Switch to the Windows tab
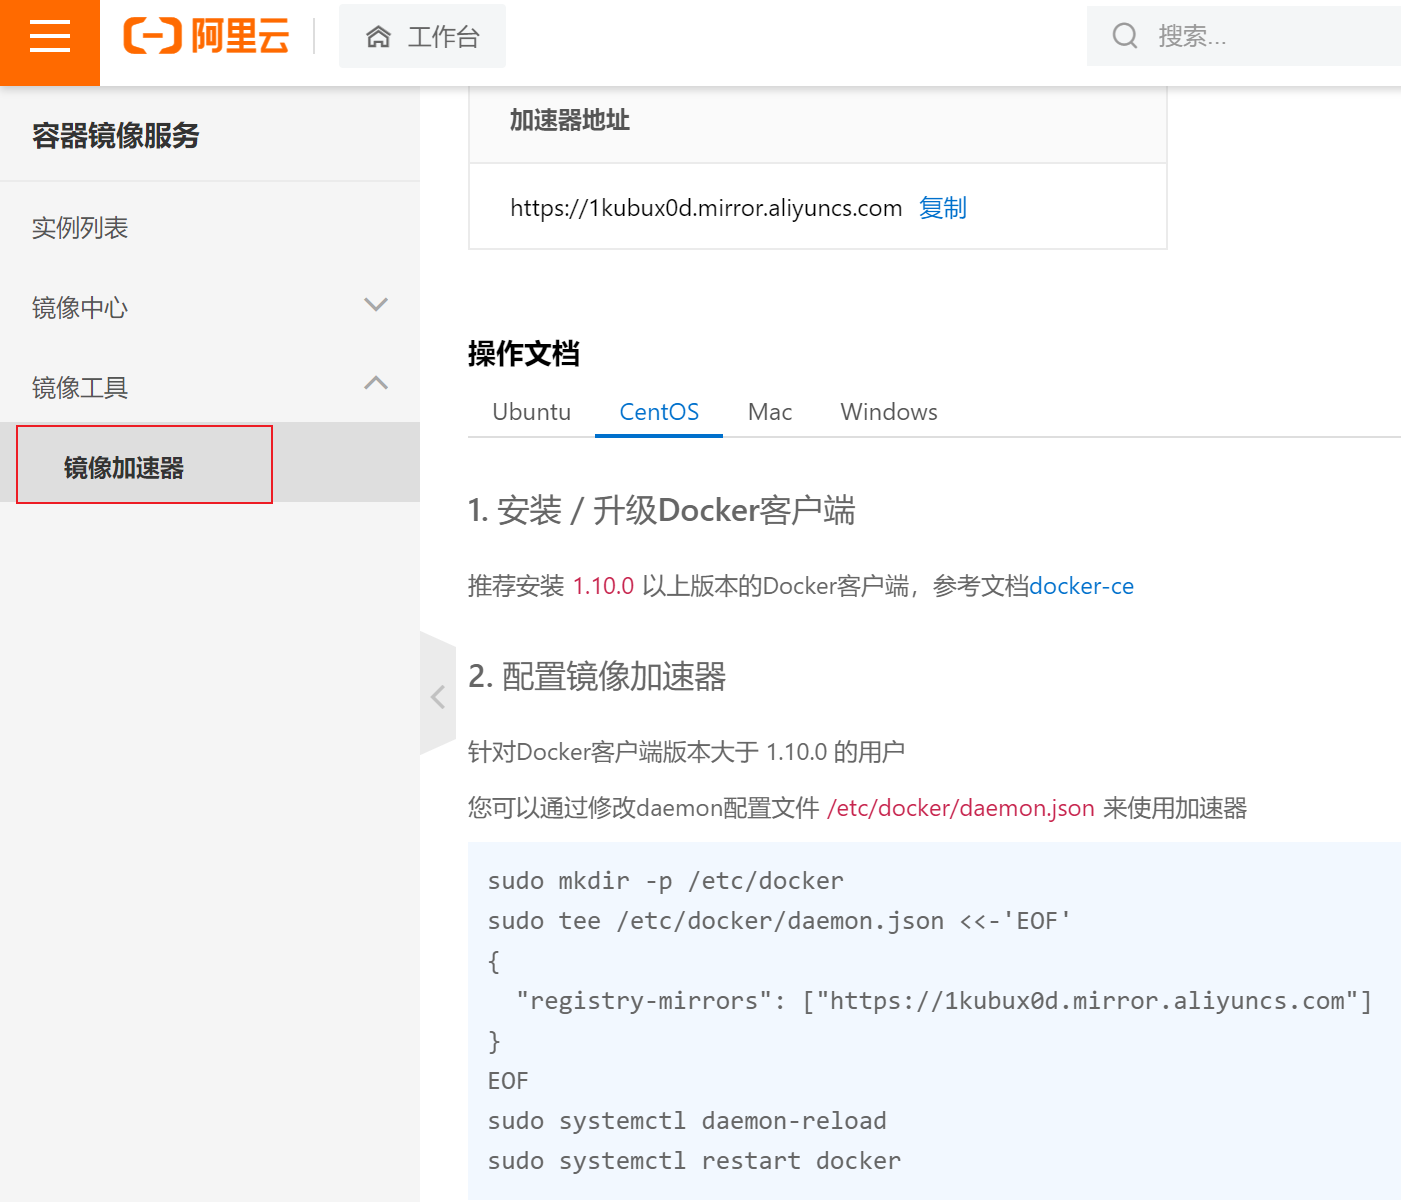Screen dimensions: 1401x1202 point(889,412)
